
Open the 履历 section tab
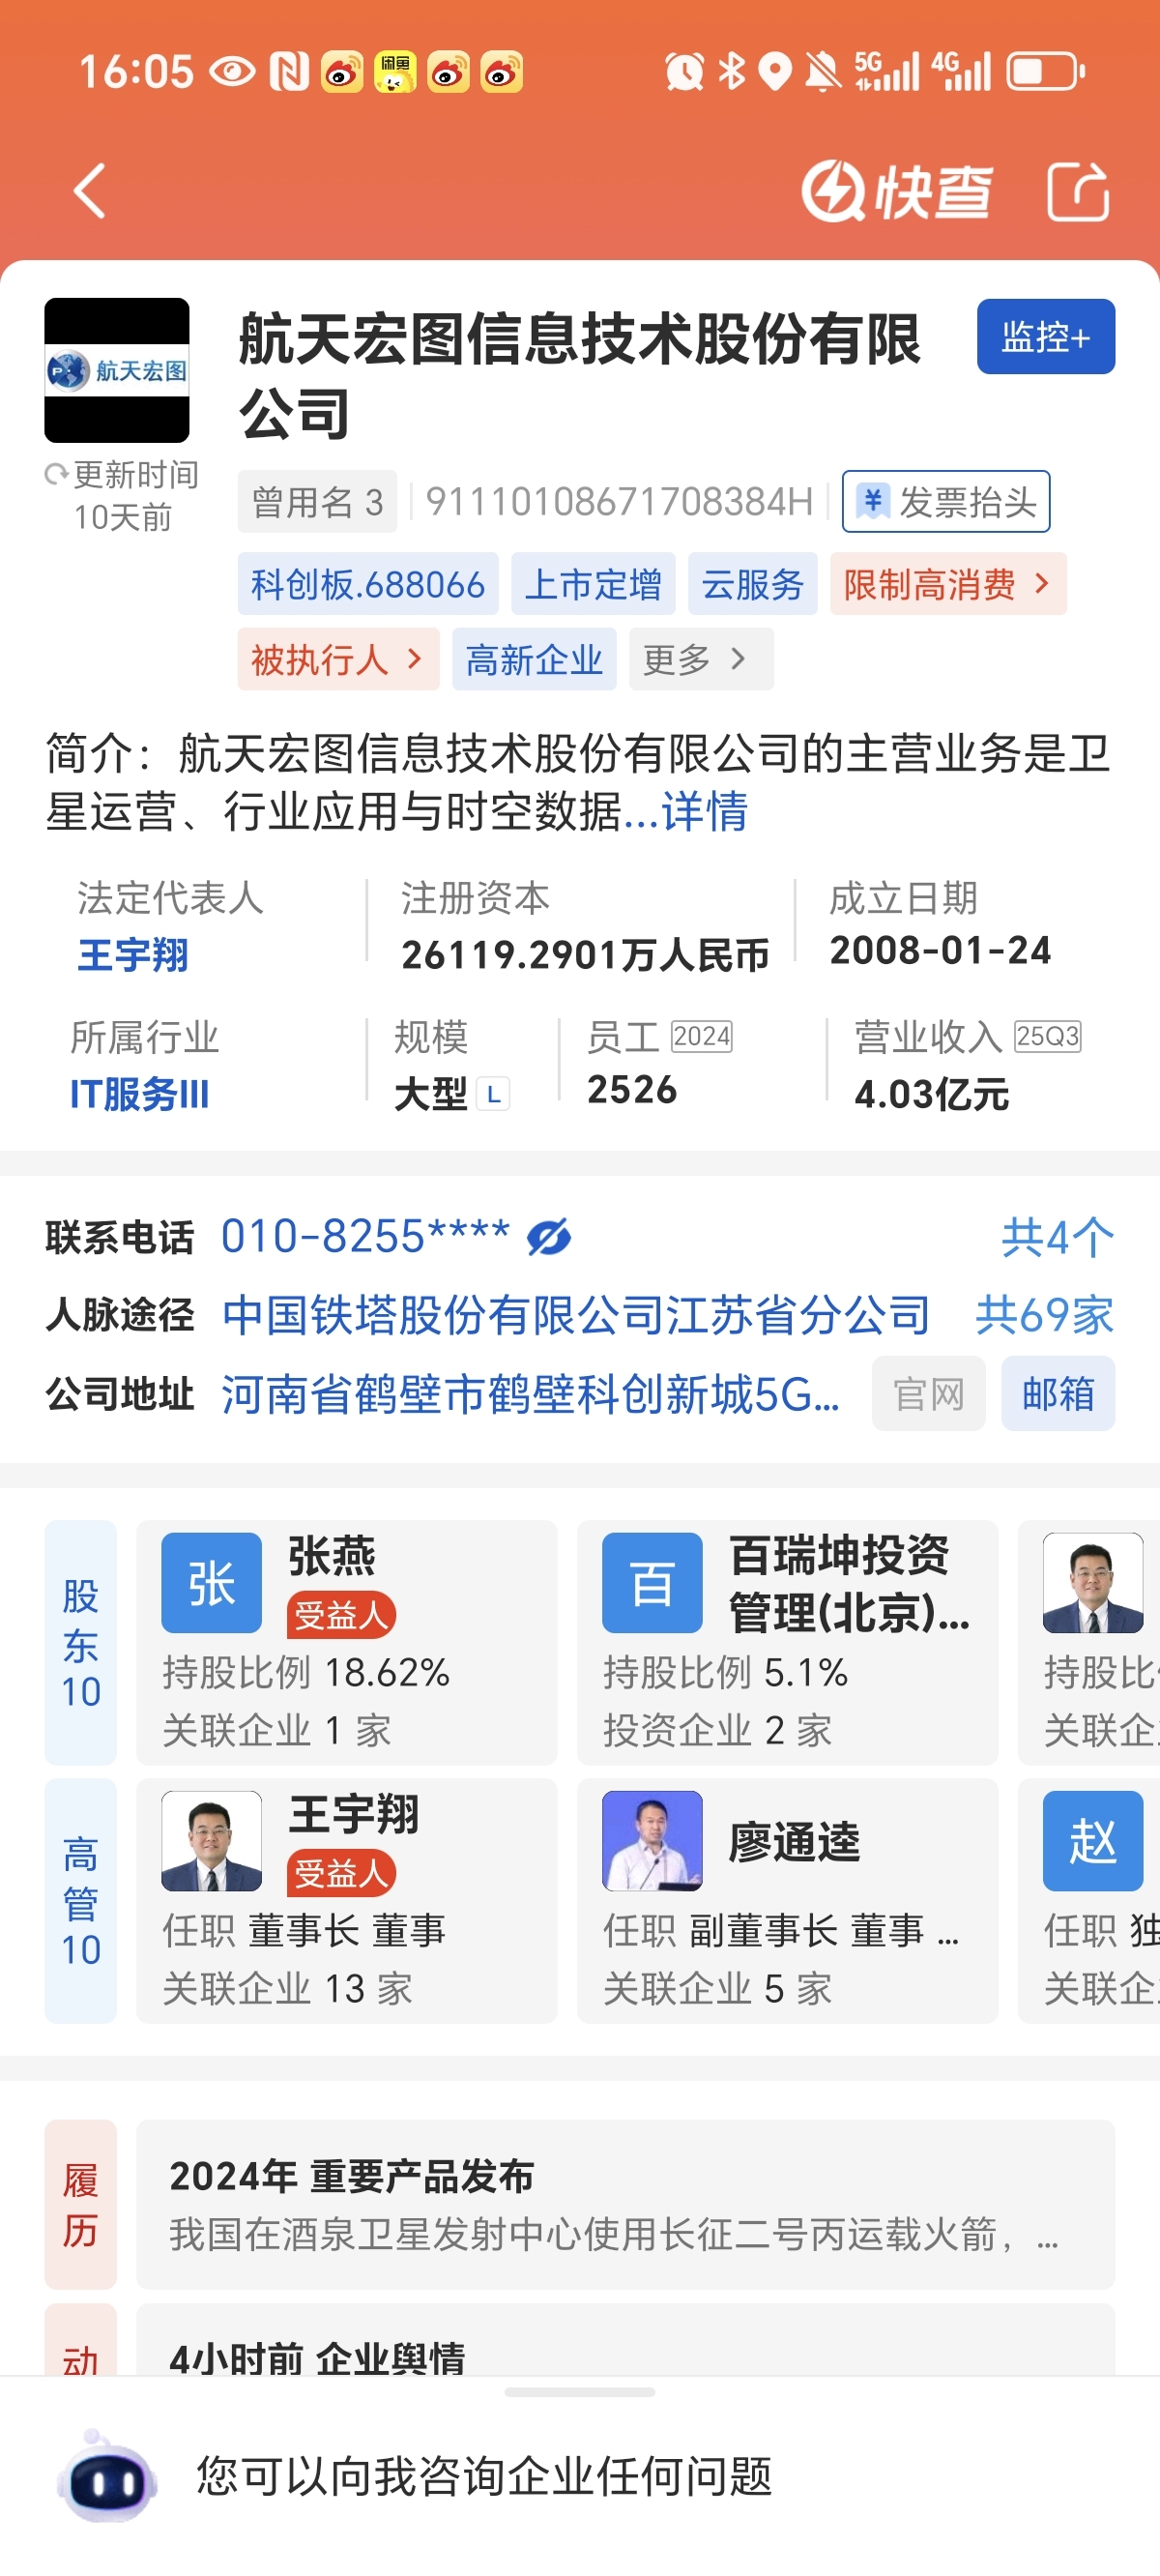coord(81,2204)
